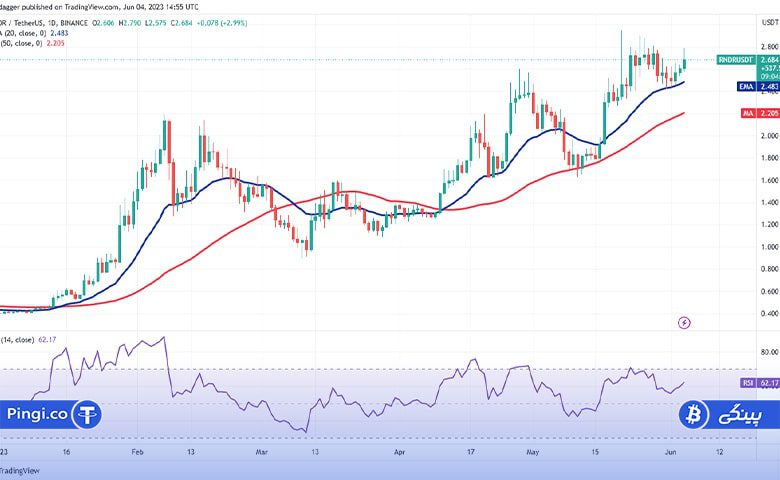Click the change value +0.078 (+2.99%)
The height and width of the screenshot is (480, 780).
(x=222, y=23)
